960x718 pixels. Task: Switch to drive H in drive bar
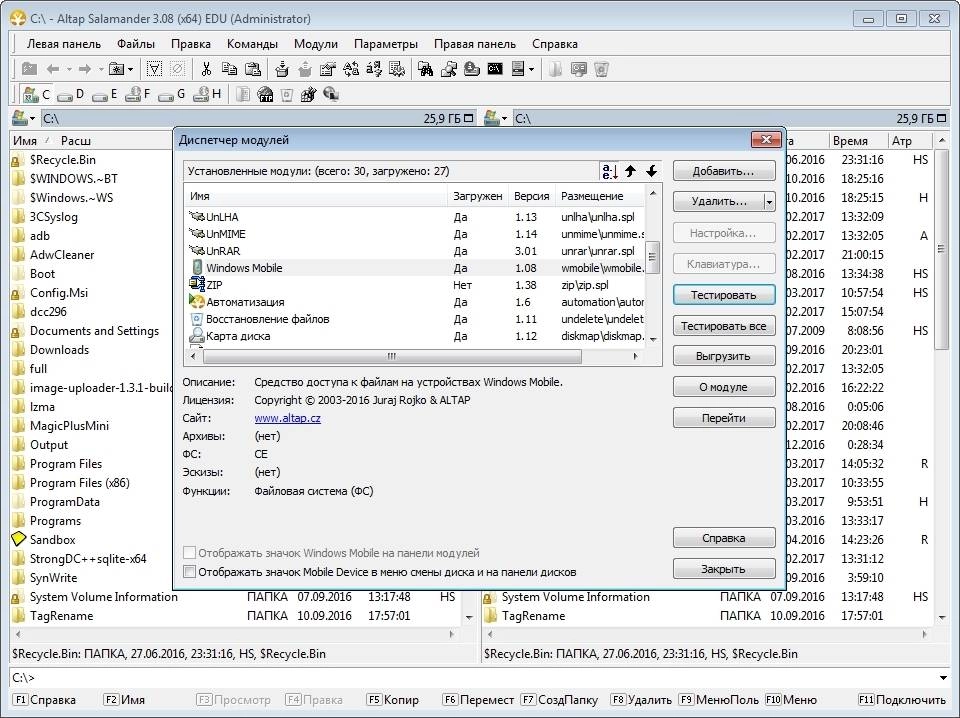coord(206,94)
